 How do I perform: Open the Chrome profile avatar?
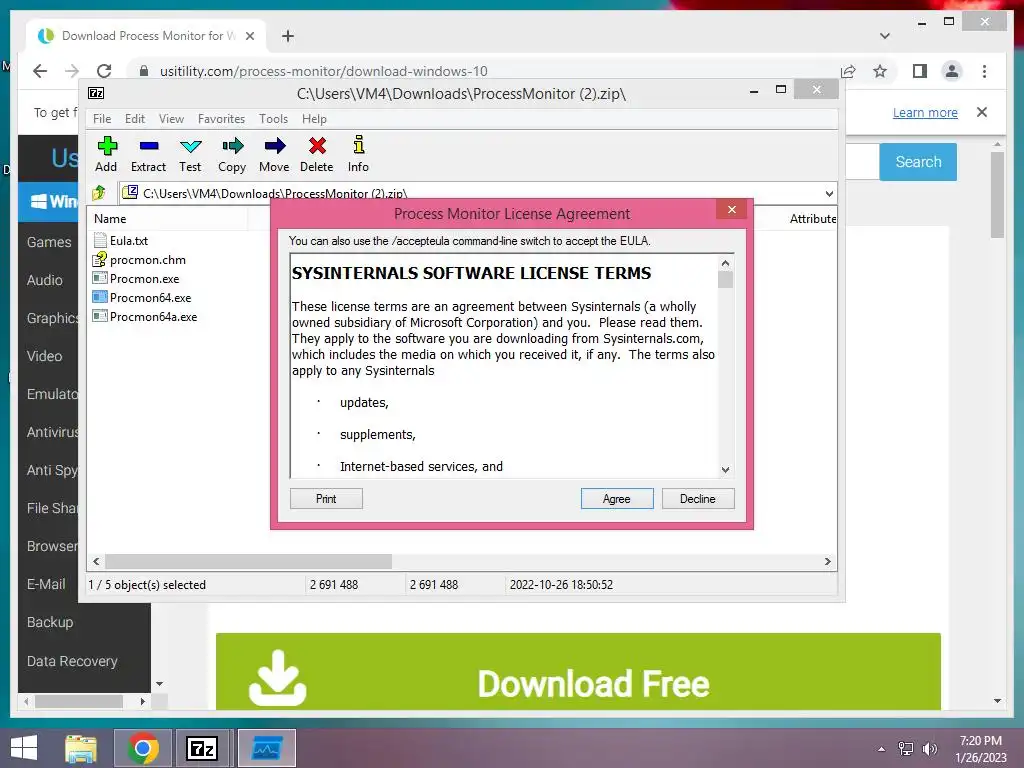click(952, 71)
